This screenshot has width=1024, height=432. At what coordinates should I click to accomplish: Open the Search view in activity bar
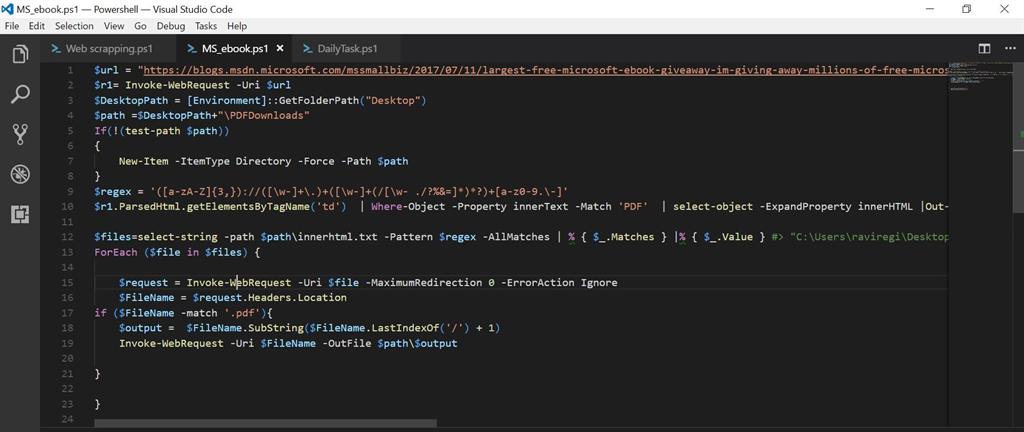tap(20, 94)
